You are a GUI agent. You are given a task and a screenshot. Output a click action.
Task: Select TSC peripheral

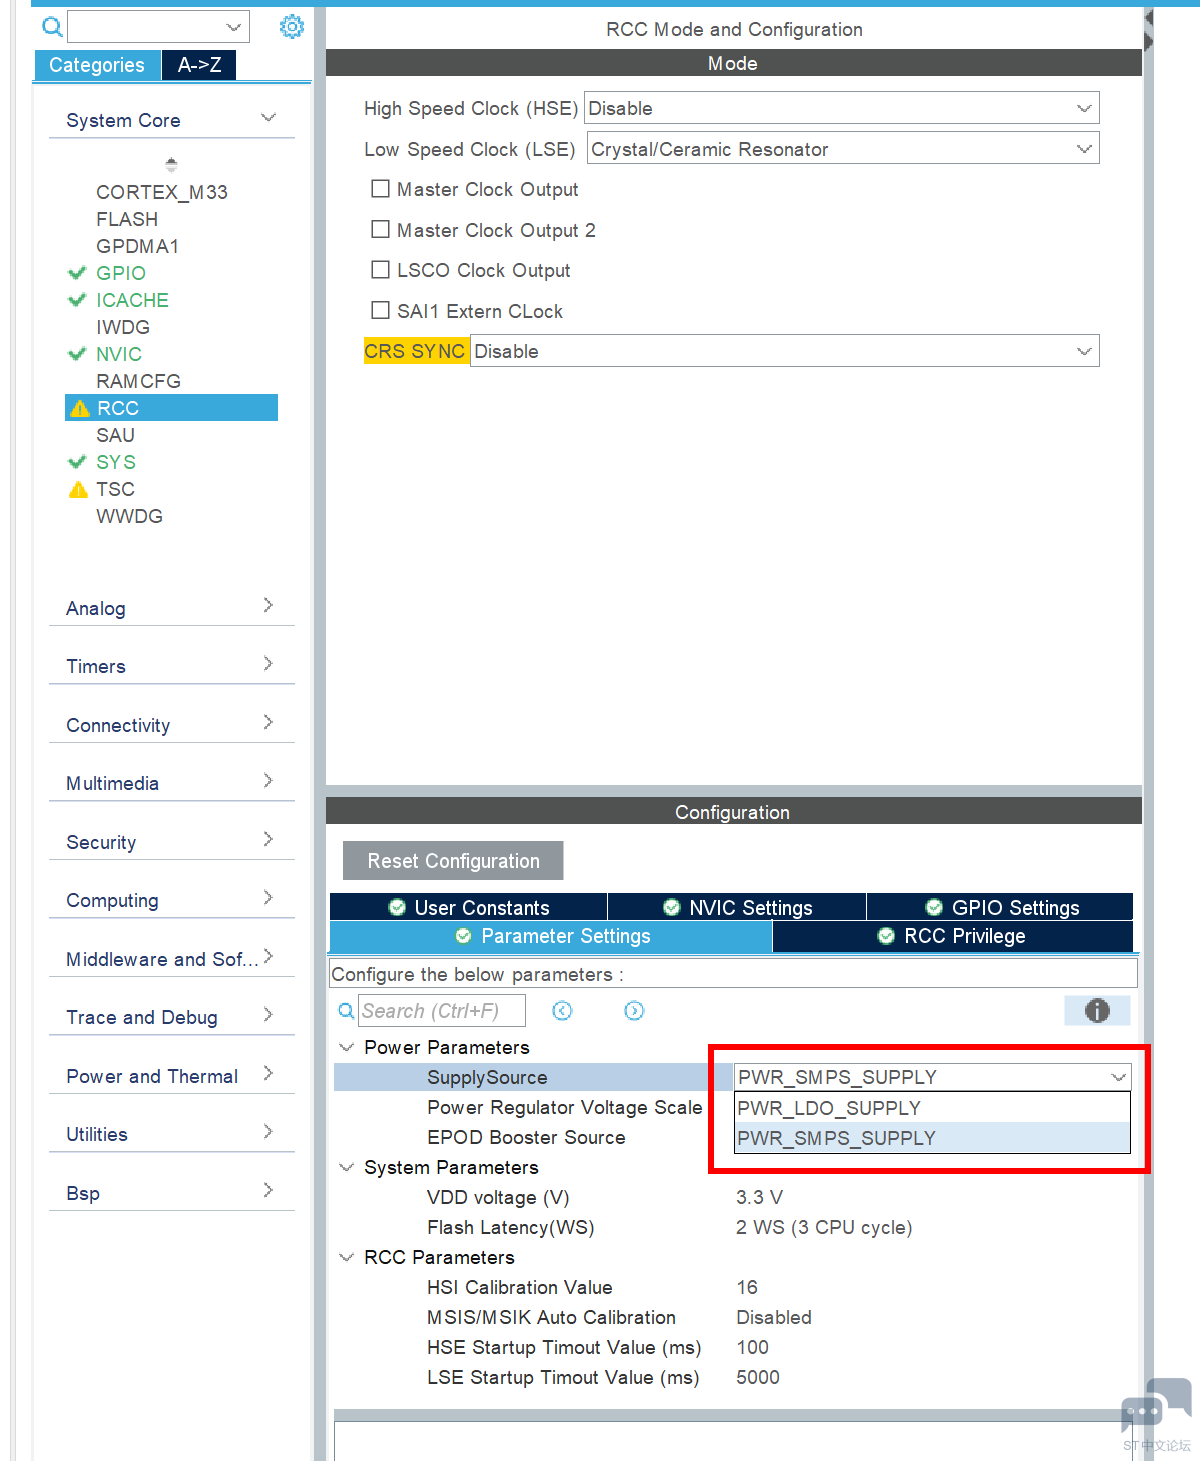pos(115,489)
